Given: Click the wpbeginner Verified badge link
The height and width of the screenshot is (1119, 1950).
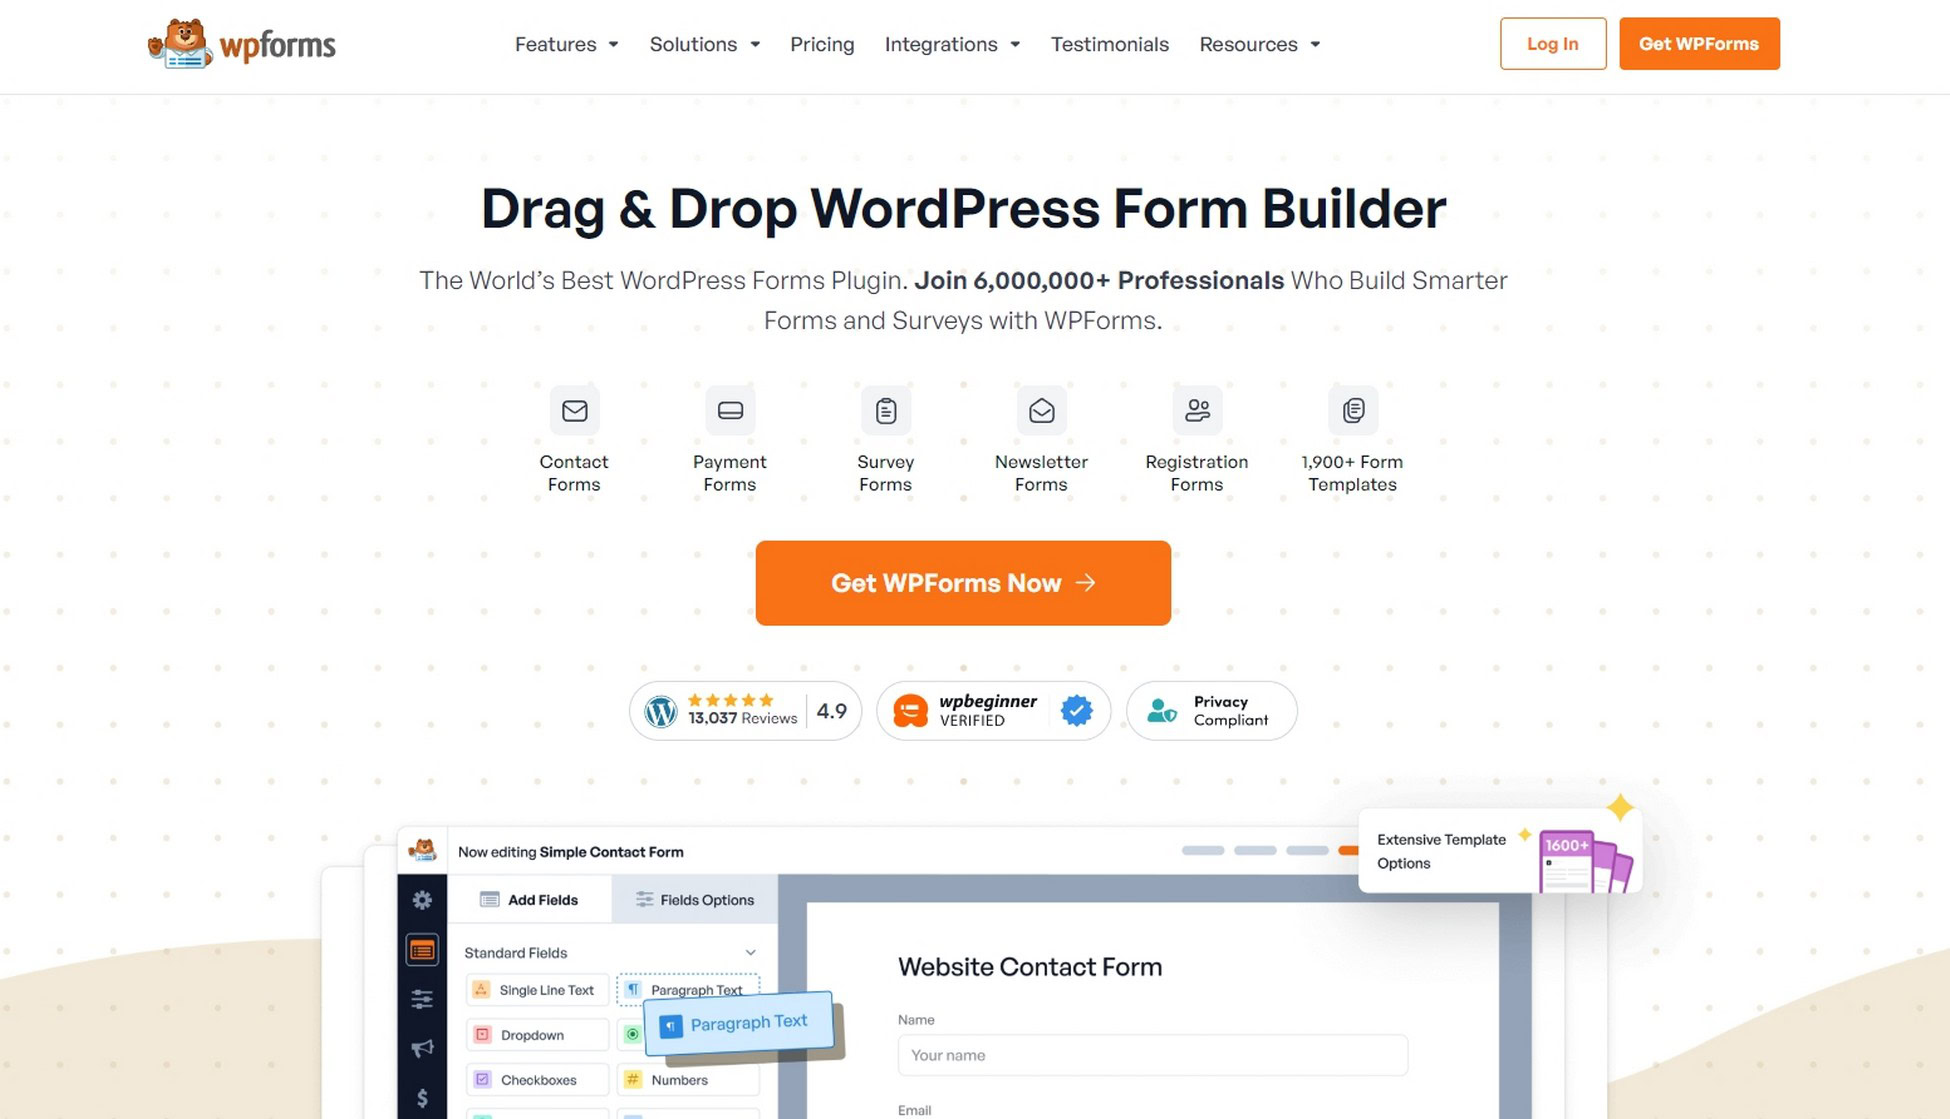Looking at the screenshot, I should [991, 709].
